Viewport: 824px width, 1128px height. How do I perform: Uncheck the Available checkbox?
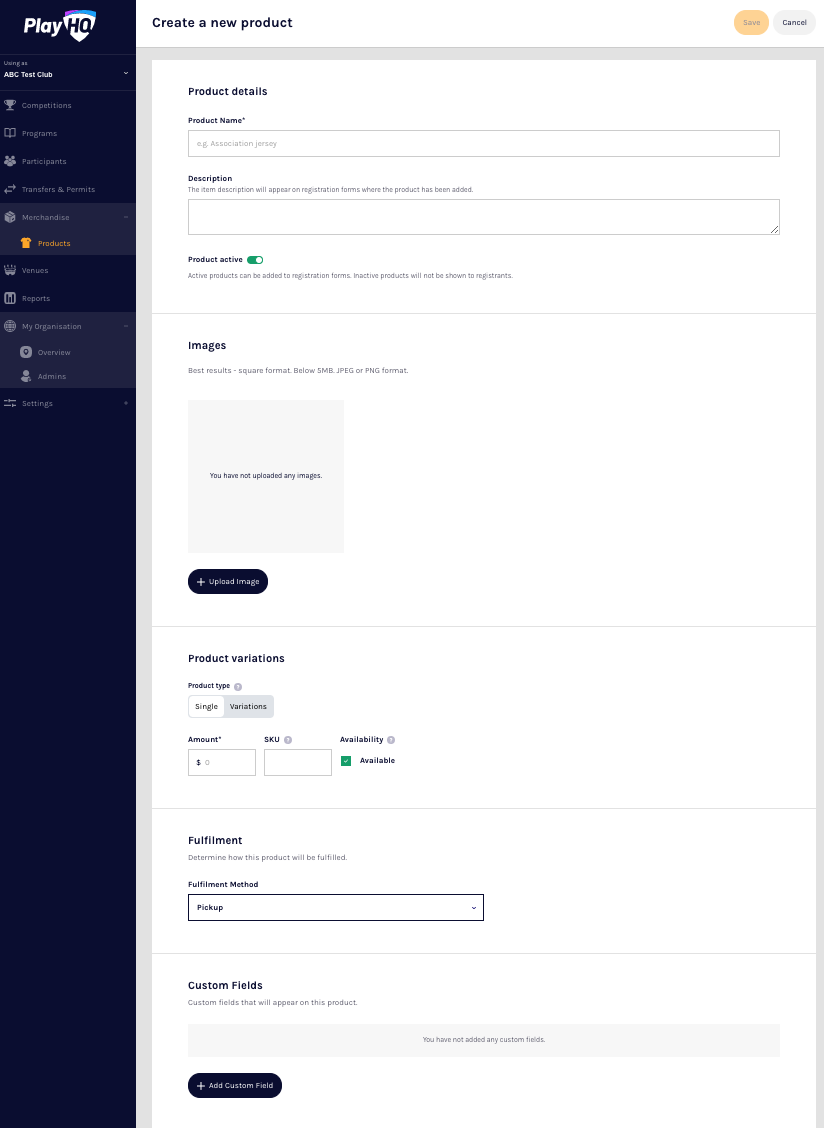pos(346,761)
